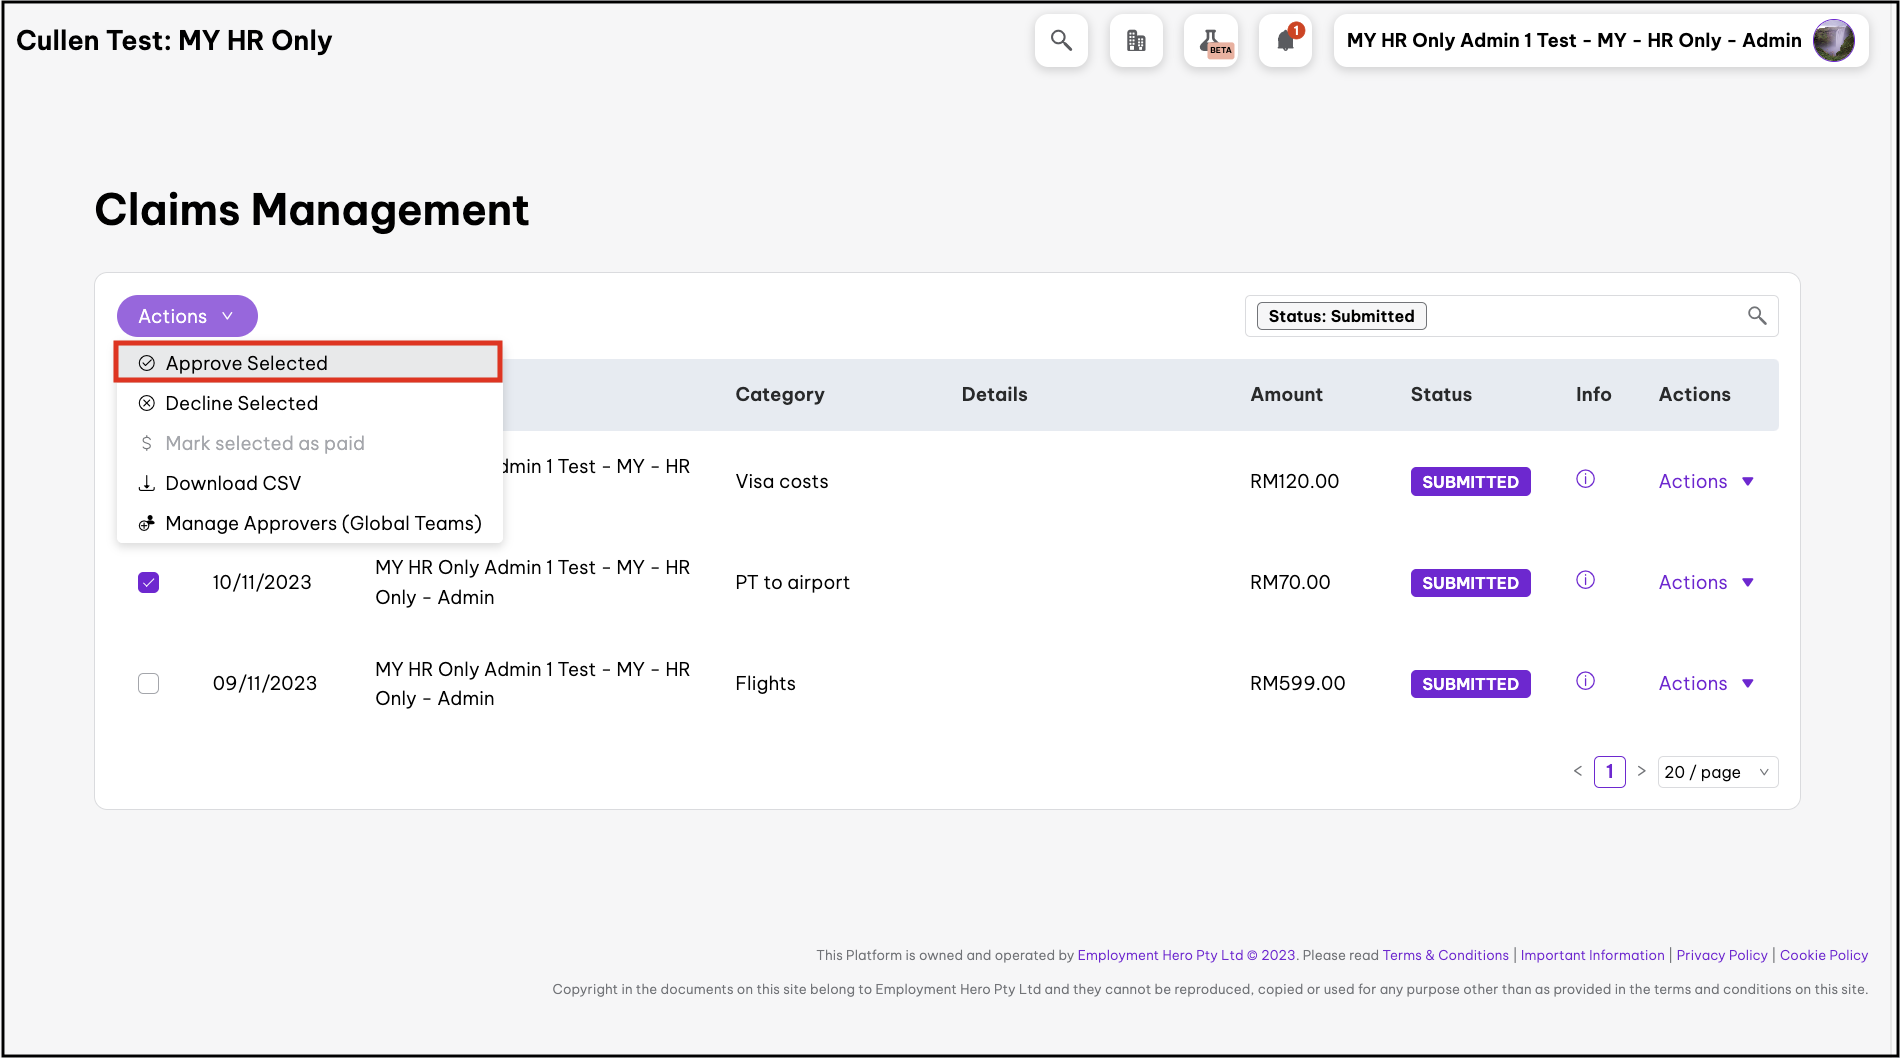Collapse the purple Actions dropdown button
This screenshot has height=1058, width=1900.
(x=187, y=316)
